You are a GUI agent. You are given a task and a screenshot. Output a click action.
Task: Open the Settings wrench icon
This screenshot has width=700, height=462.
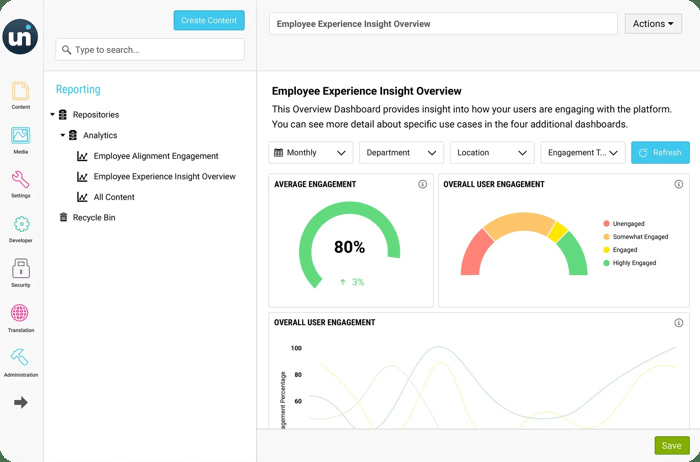21,179
